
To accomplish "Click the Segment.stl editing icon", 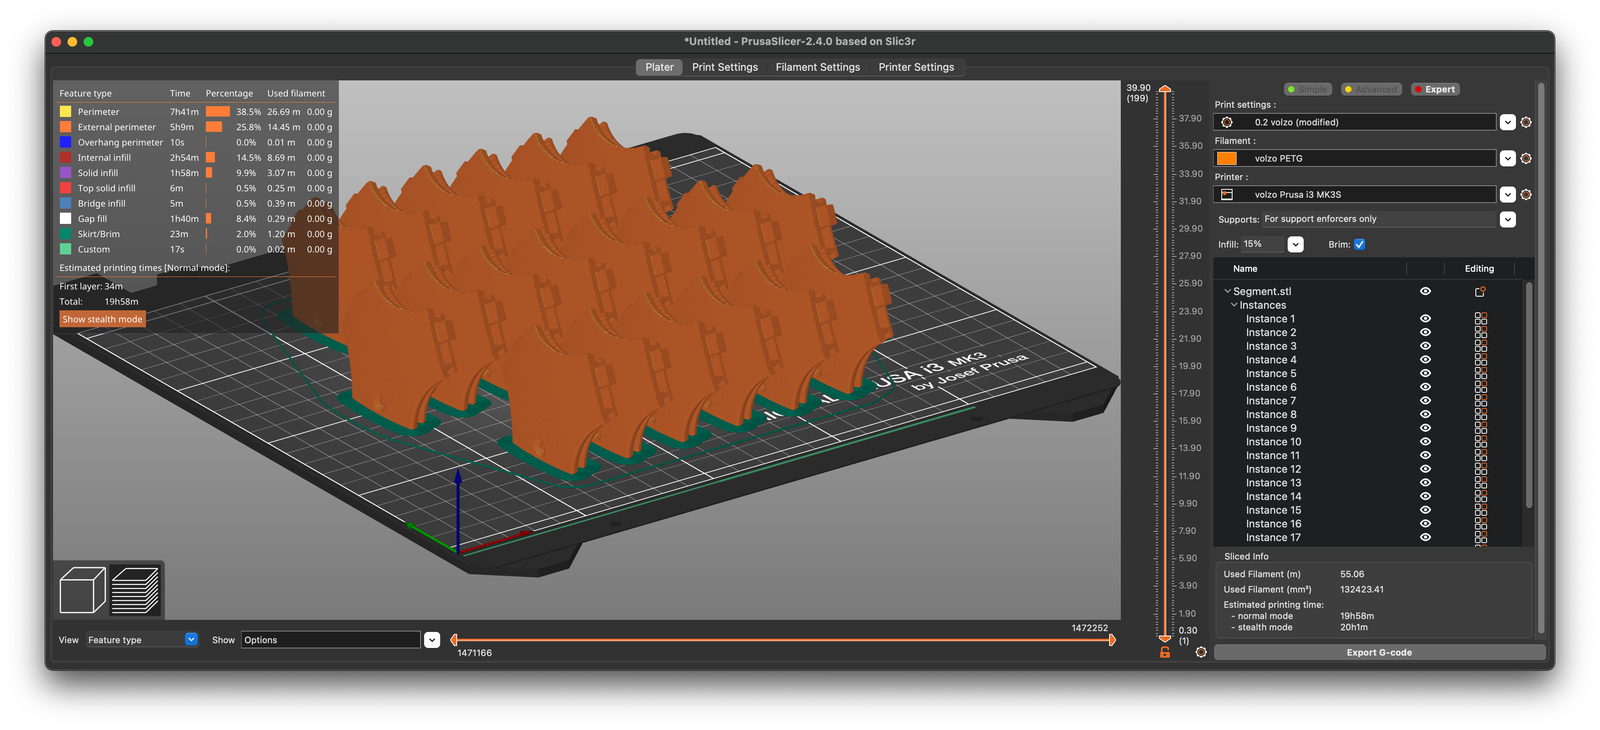I will pyautogui.click(x=1480, y=292).
